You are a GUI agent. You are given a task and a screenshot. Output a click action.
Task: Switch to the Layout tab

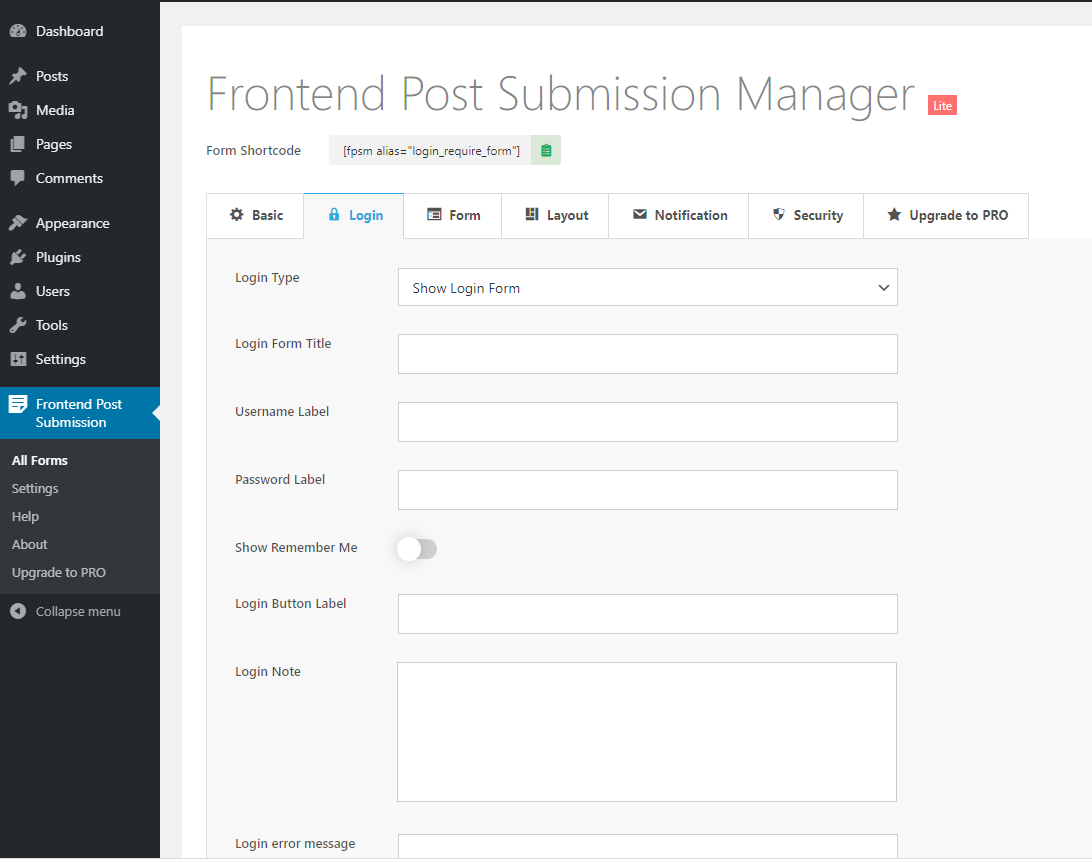tap(555, 216)
